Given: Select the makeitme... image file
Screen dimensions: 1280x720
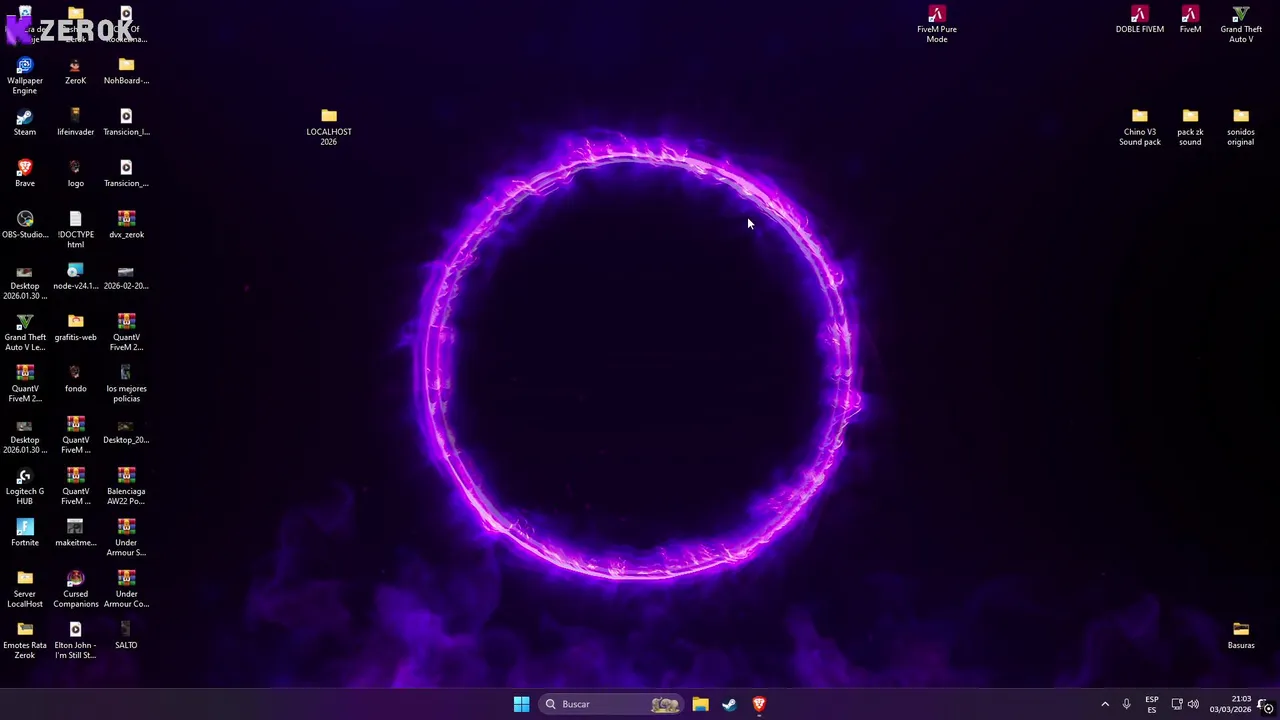Looking at the screenshot, I should (75, 533).
